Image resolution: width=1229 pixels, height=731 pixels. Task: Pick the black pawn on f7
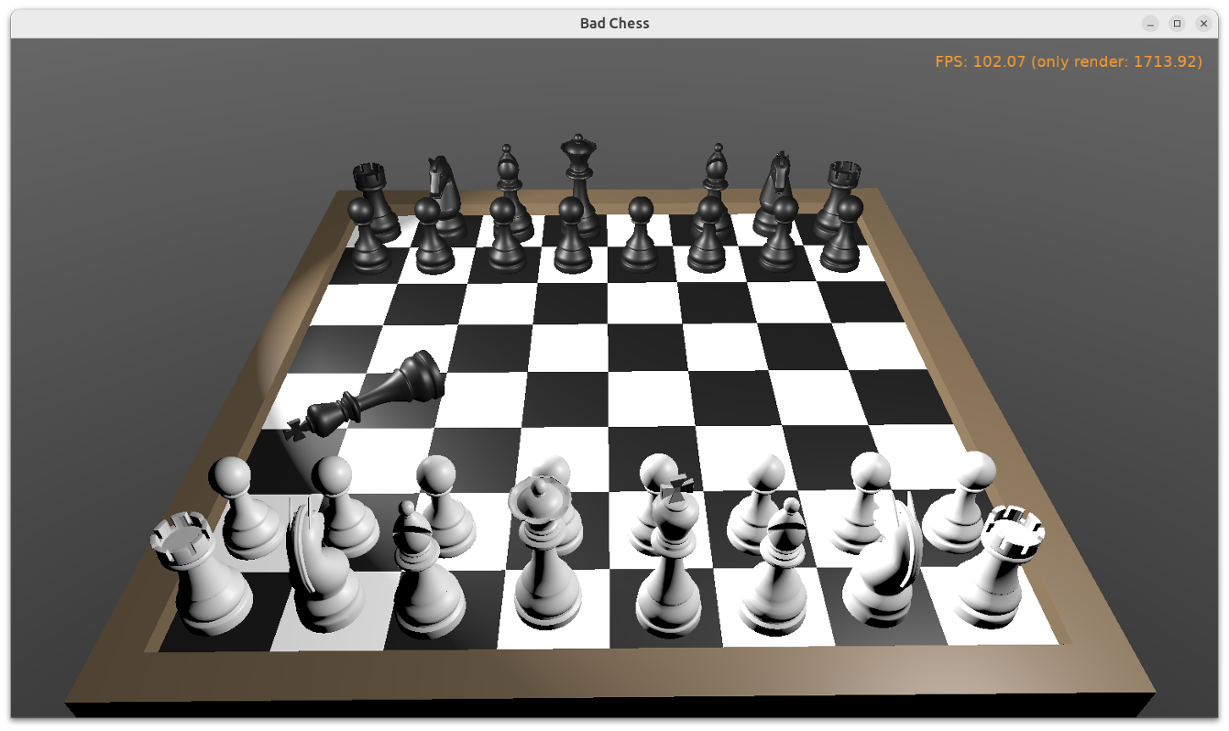tap(709, 233)
